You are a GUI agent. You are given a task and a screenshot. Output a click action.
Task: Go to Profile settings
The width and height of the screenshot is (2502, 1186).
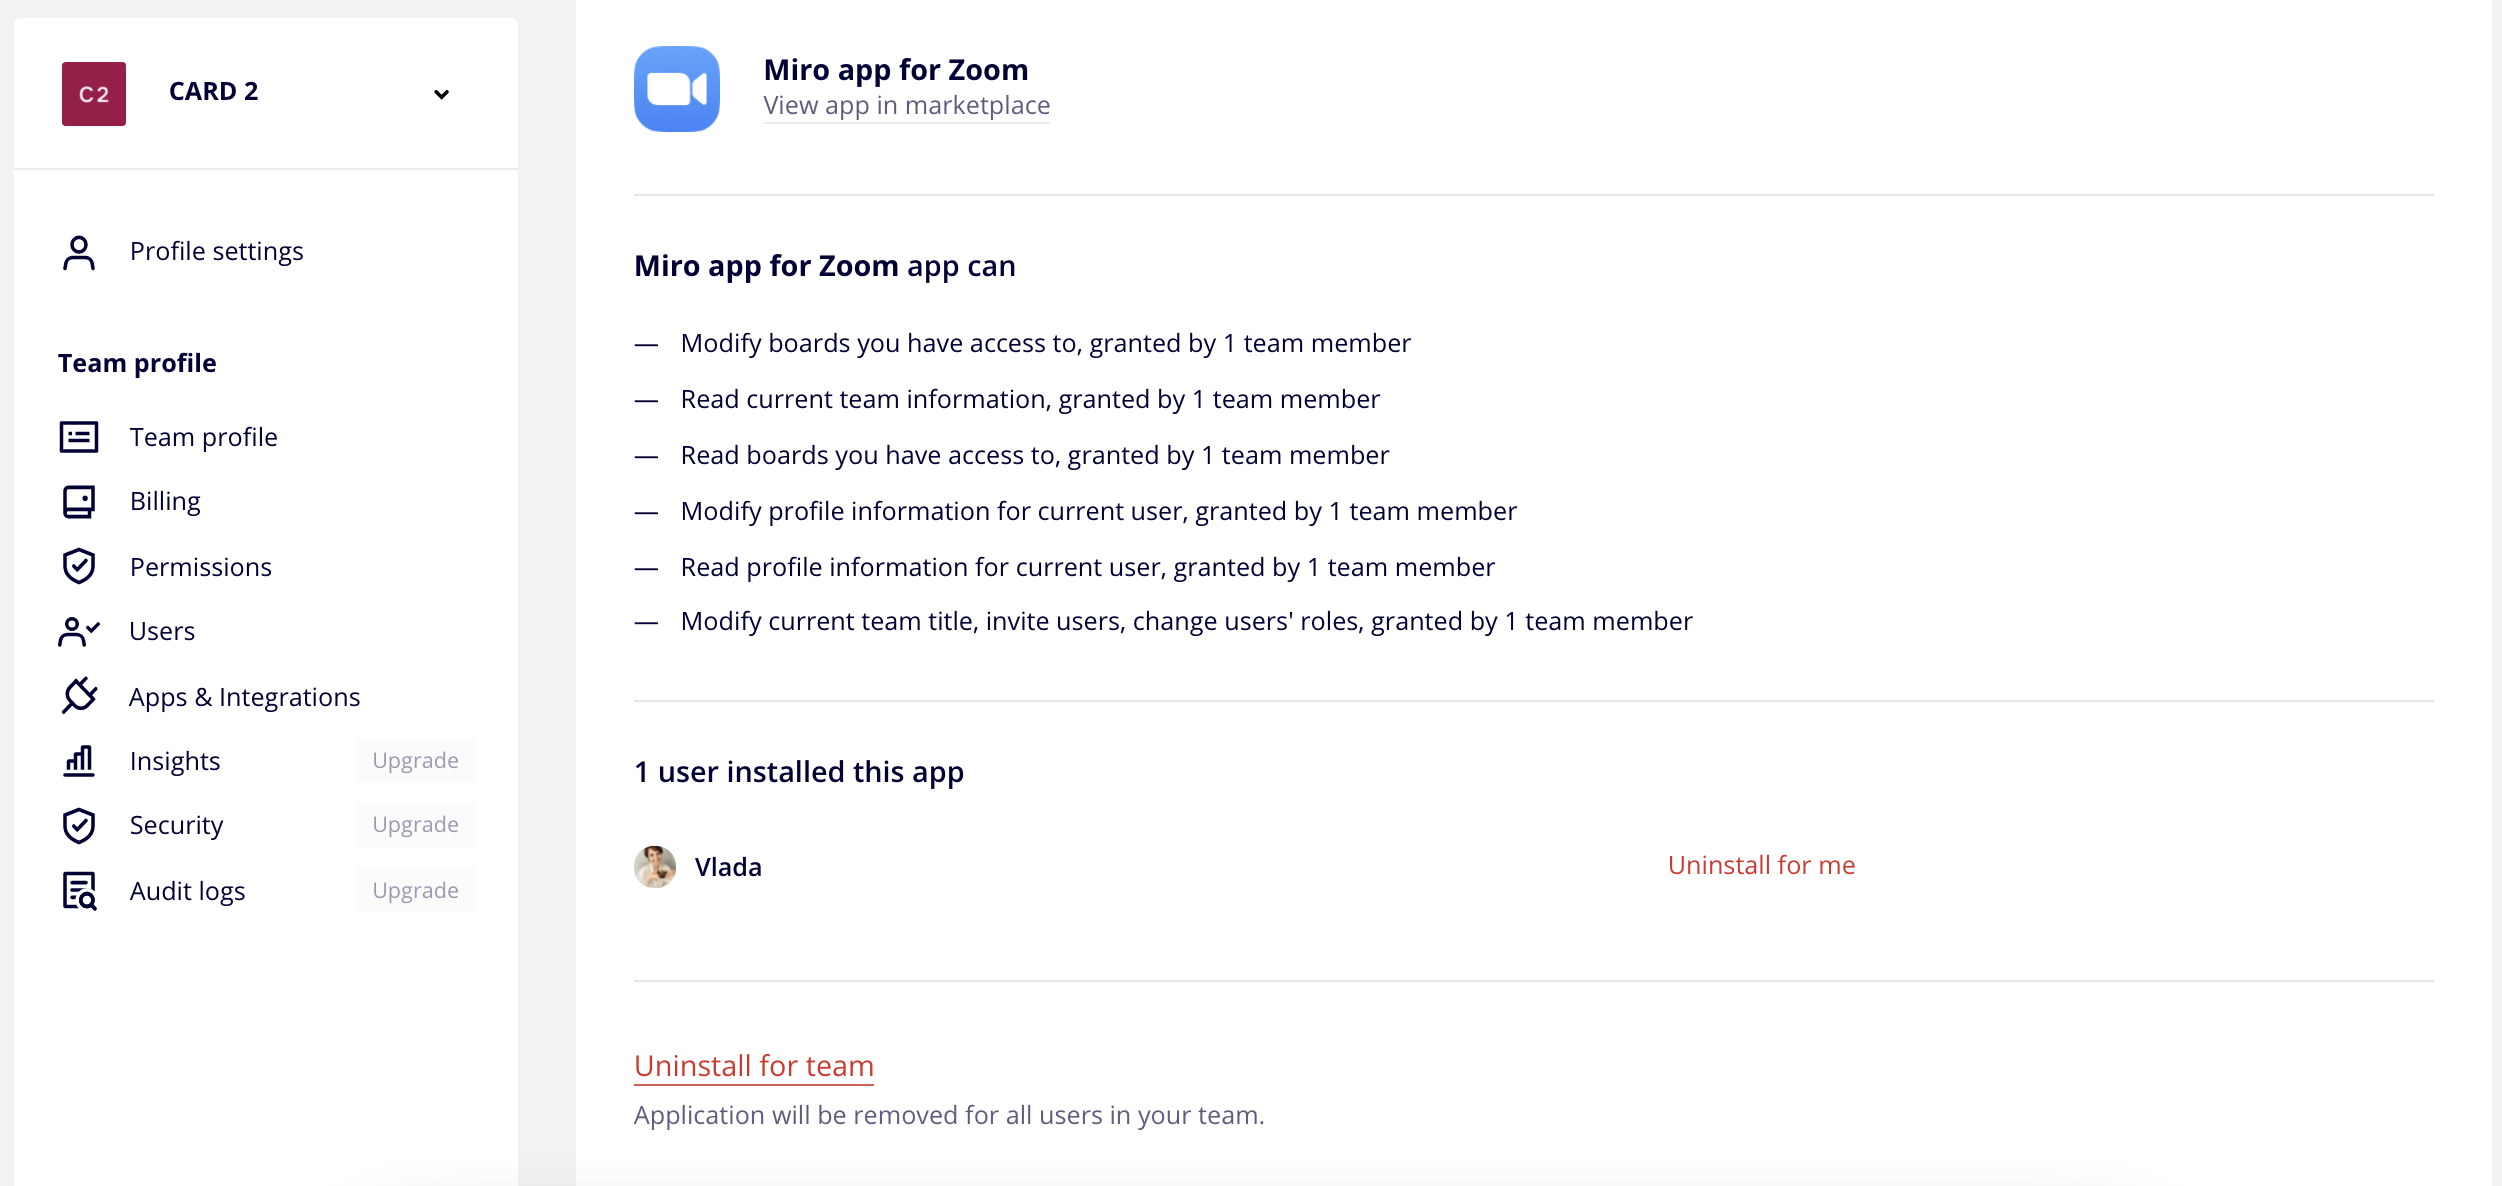point(216,251)
